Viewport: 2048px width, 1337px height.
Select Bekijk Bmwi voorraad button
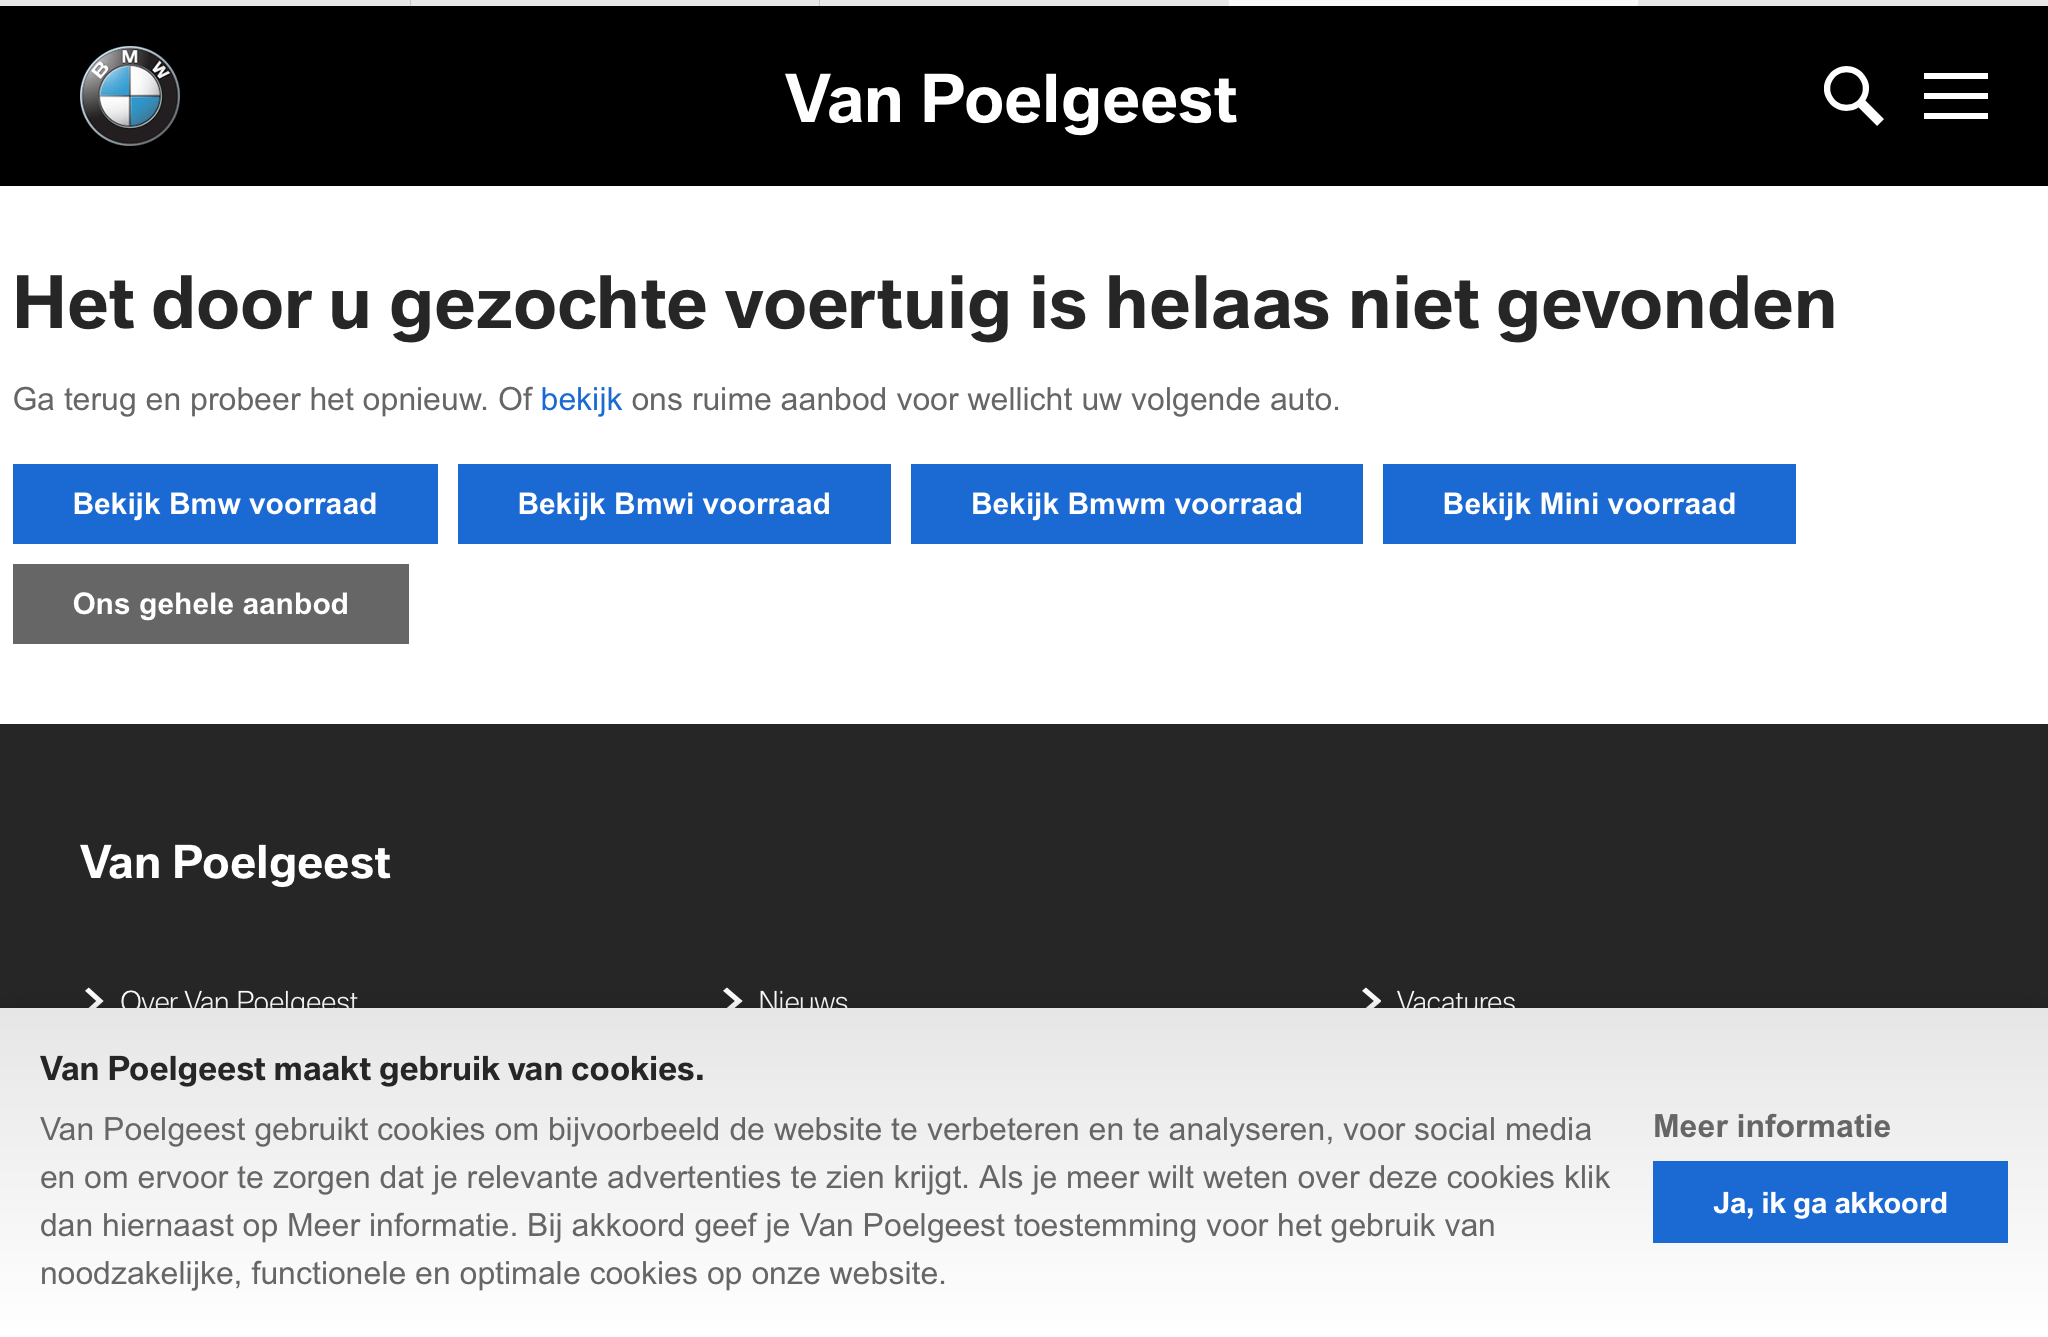[x=674, y=504]
